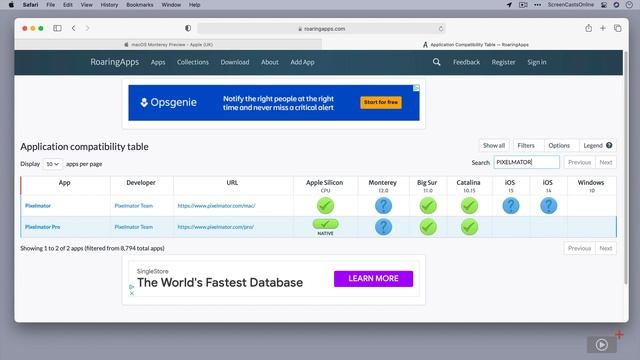Open the Bookmarks menu
The image size is (640, 360).
tap(140, 5)
